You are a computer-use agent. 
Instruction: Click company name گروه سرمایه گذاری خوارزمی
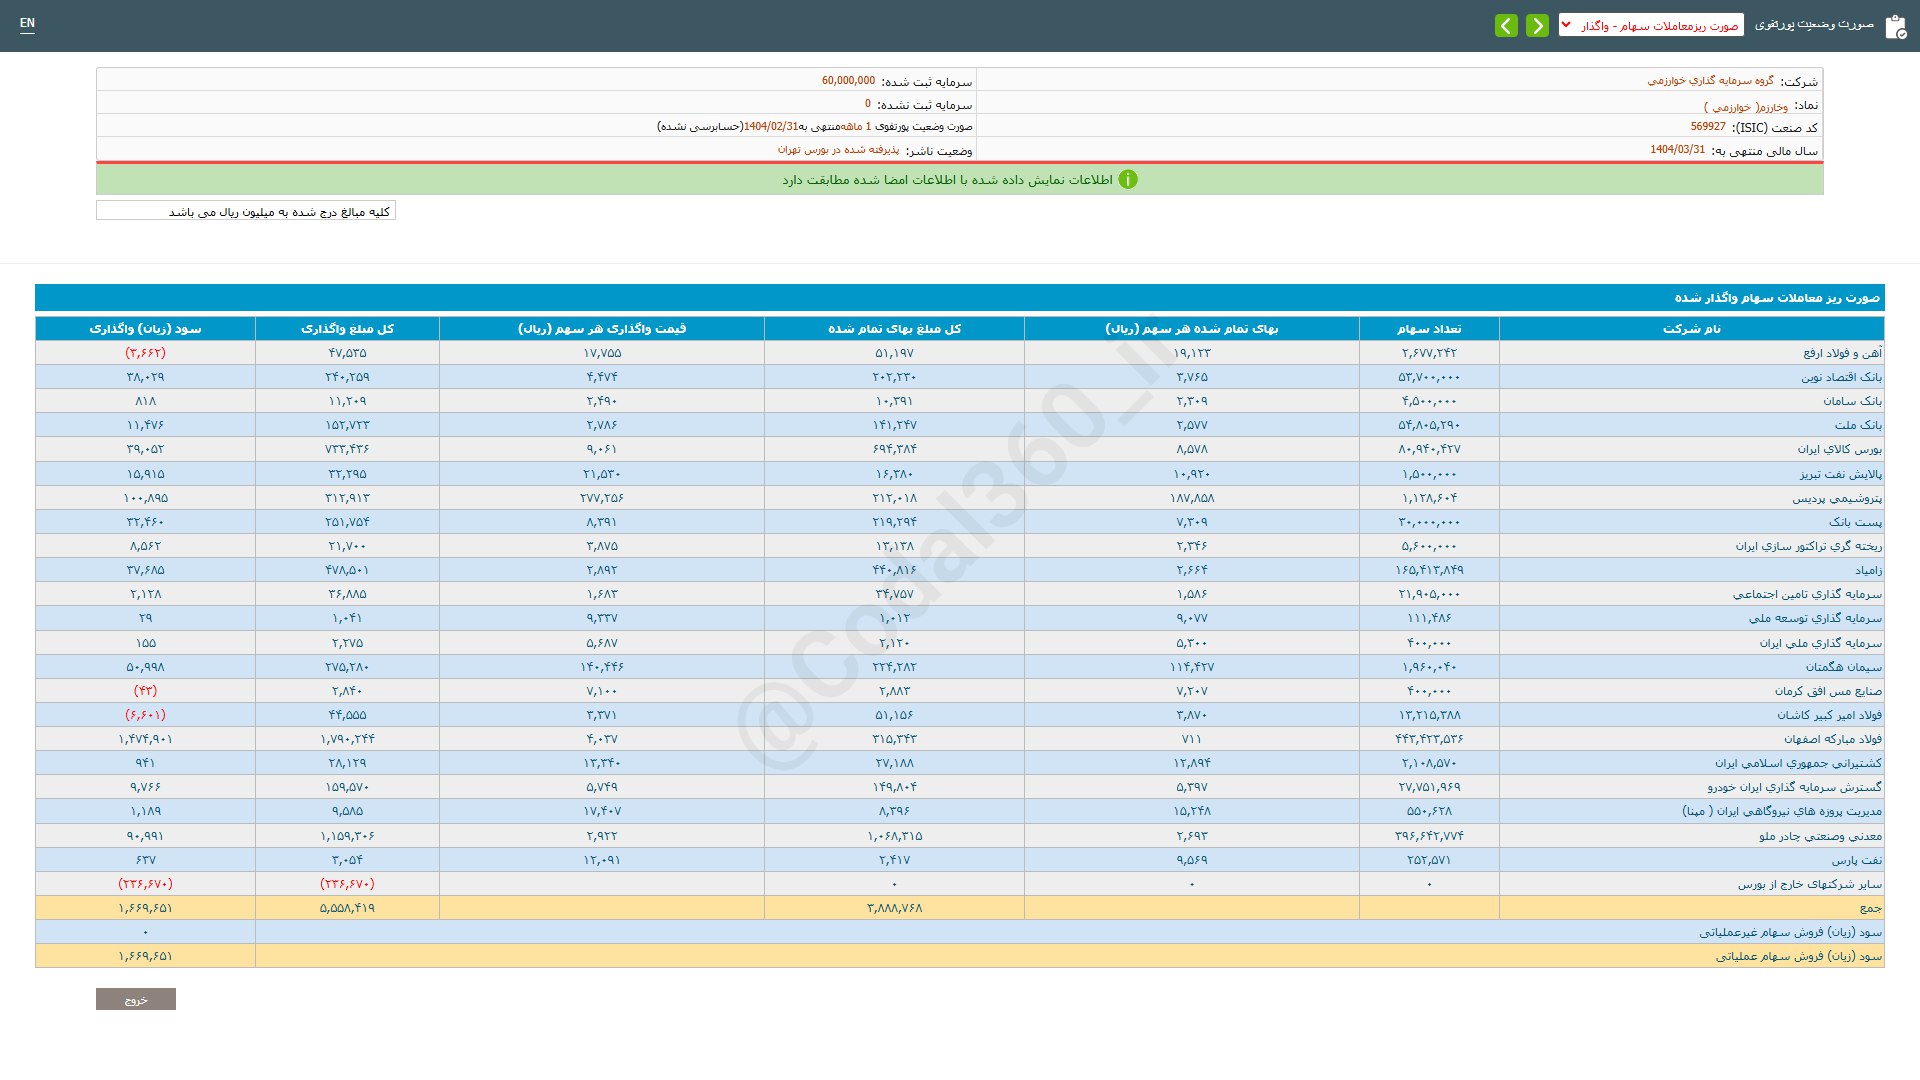click(1710, 81)
